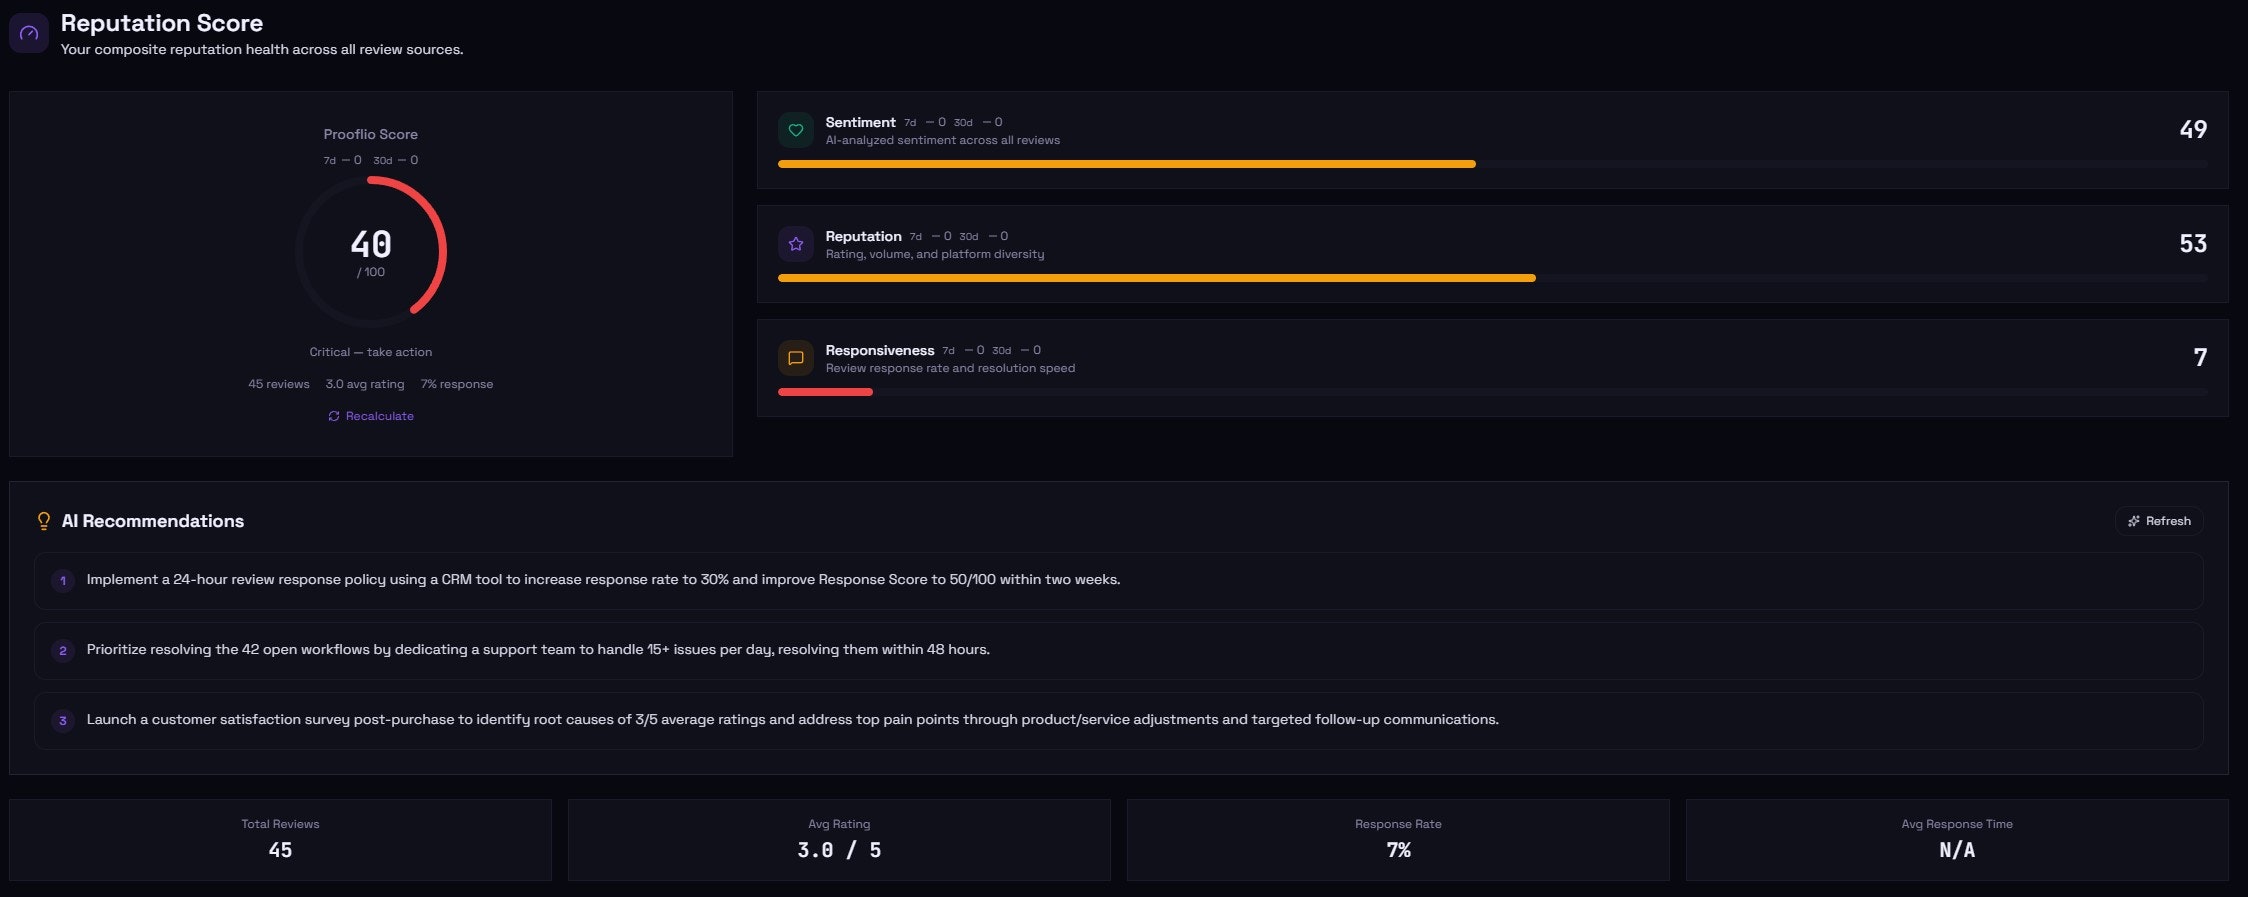Click the refresh icon inside the Refresh button

2133,520
